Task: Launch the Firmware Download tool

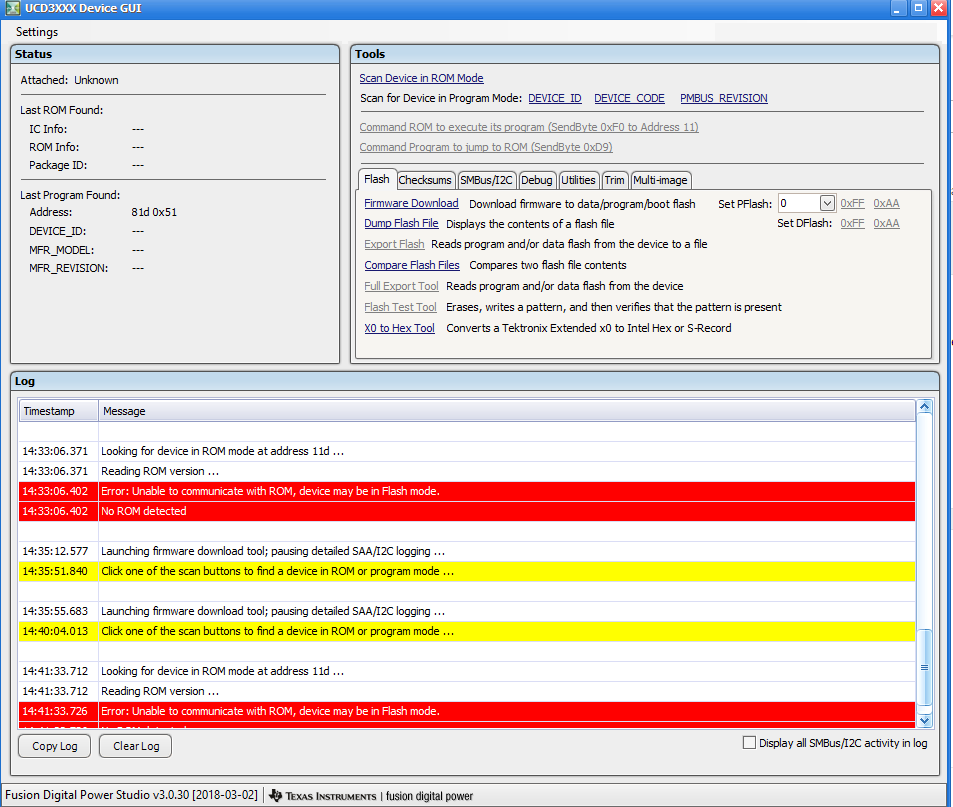Action: click(x=411, y=204)
